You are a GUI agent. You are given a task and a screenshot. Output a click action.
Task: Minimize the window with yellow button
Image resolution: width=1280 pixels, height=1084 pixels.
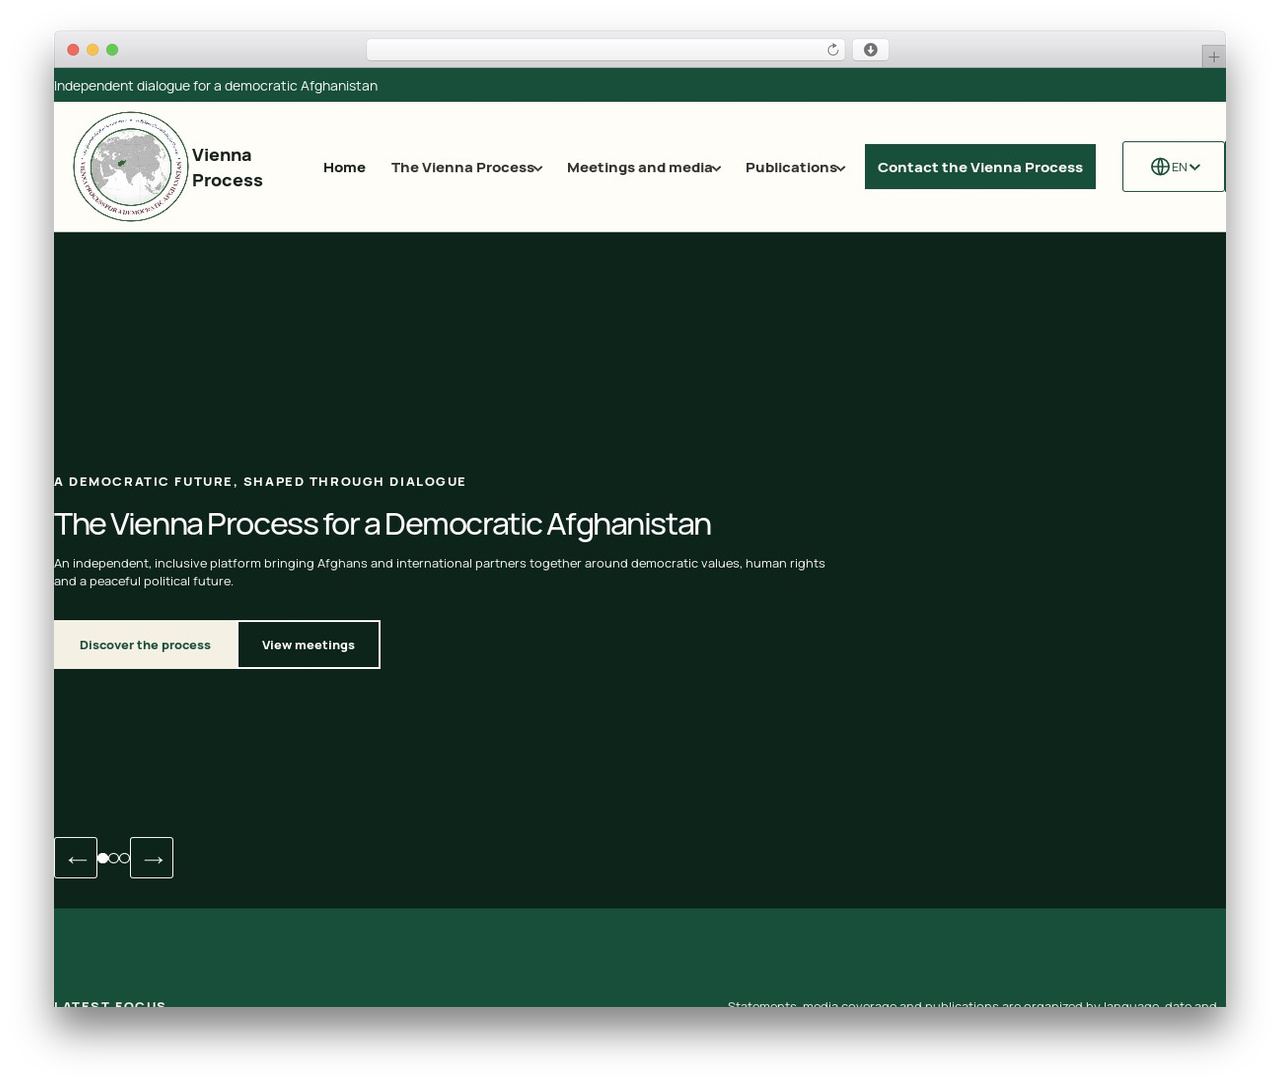click(93, 50)
